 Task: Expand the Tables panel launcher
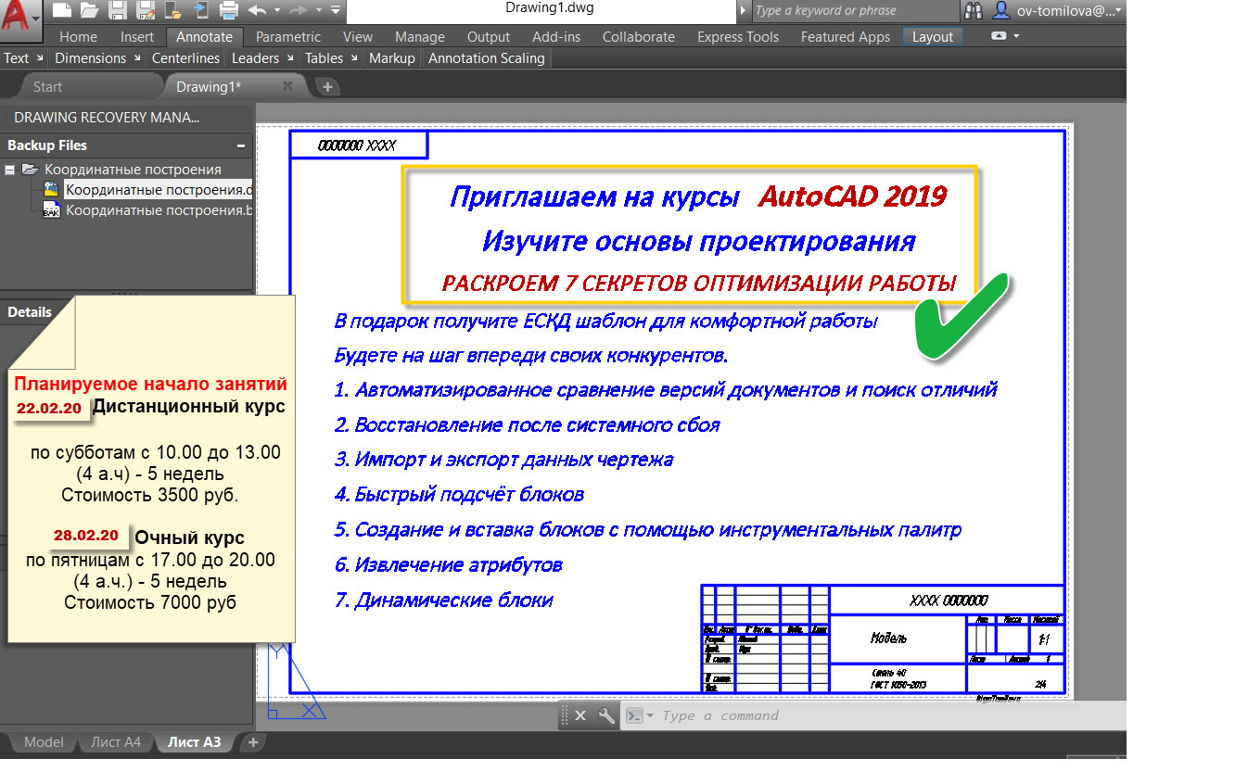click(354, 58)
